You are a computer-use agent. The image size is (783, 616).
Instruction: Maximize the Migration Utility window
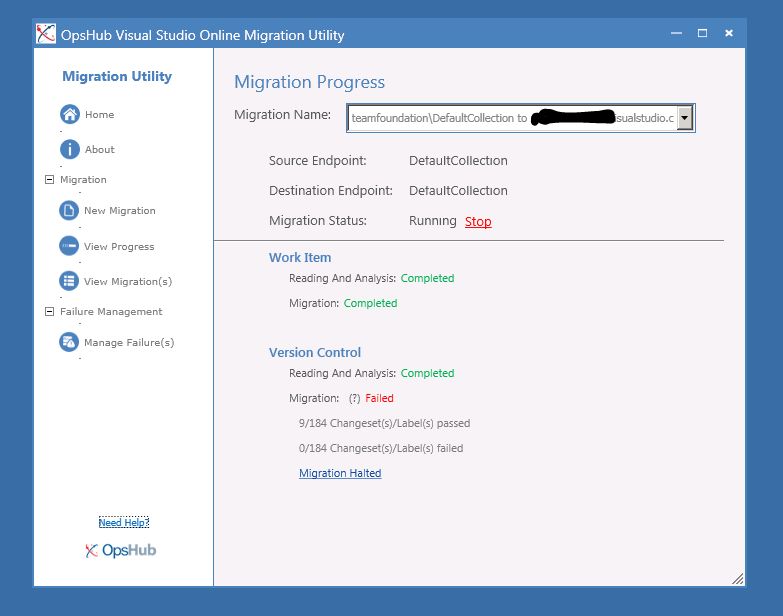pos(702,33)
